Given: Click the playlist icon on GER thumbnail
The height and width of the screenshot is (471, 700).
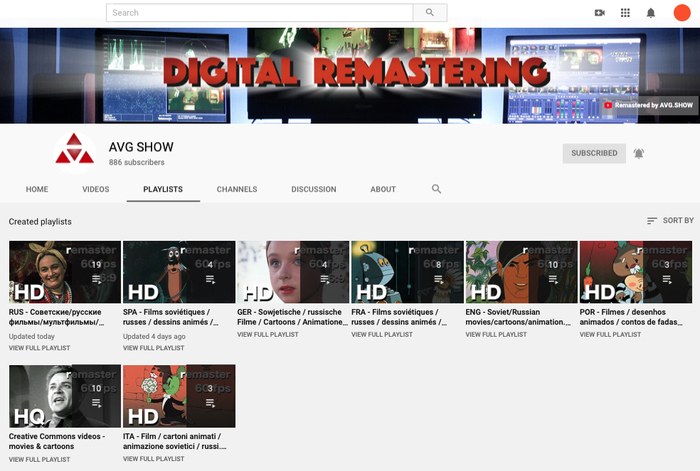Looking at the screenshot, I should point(325,279).
